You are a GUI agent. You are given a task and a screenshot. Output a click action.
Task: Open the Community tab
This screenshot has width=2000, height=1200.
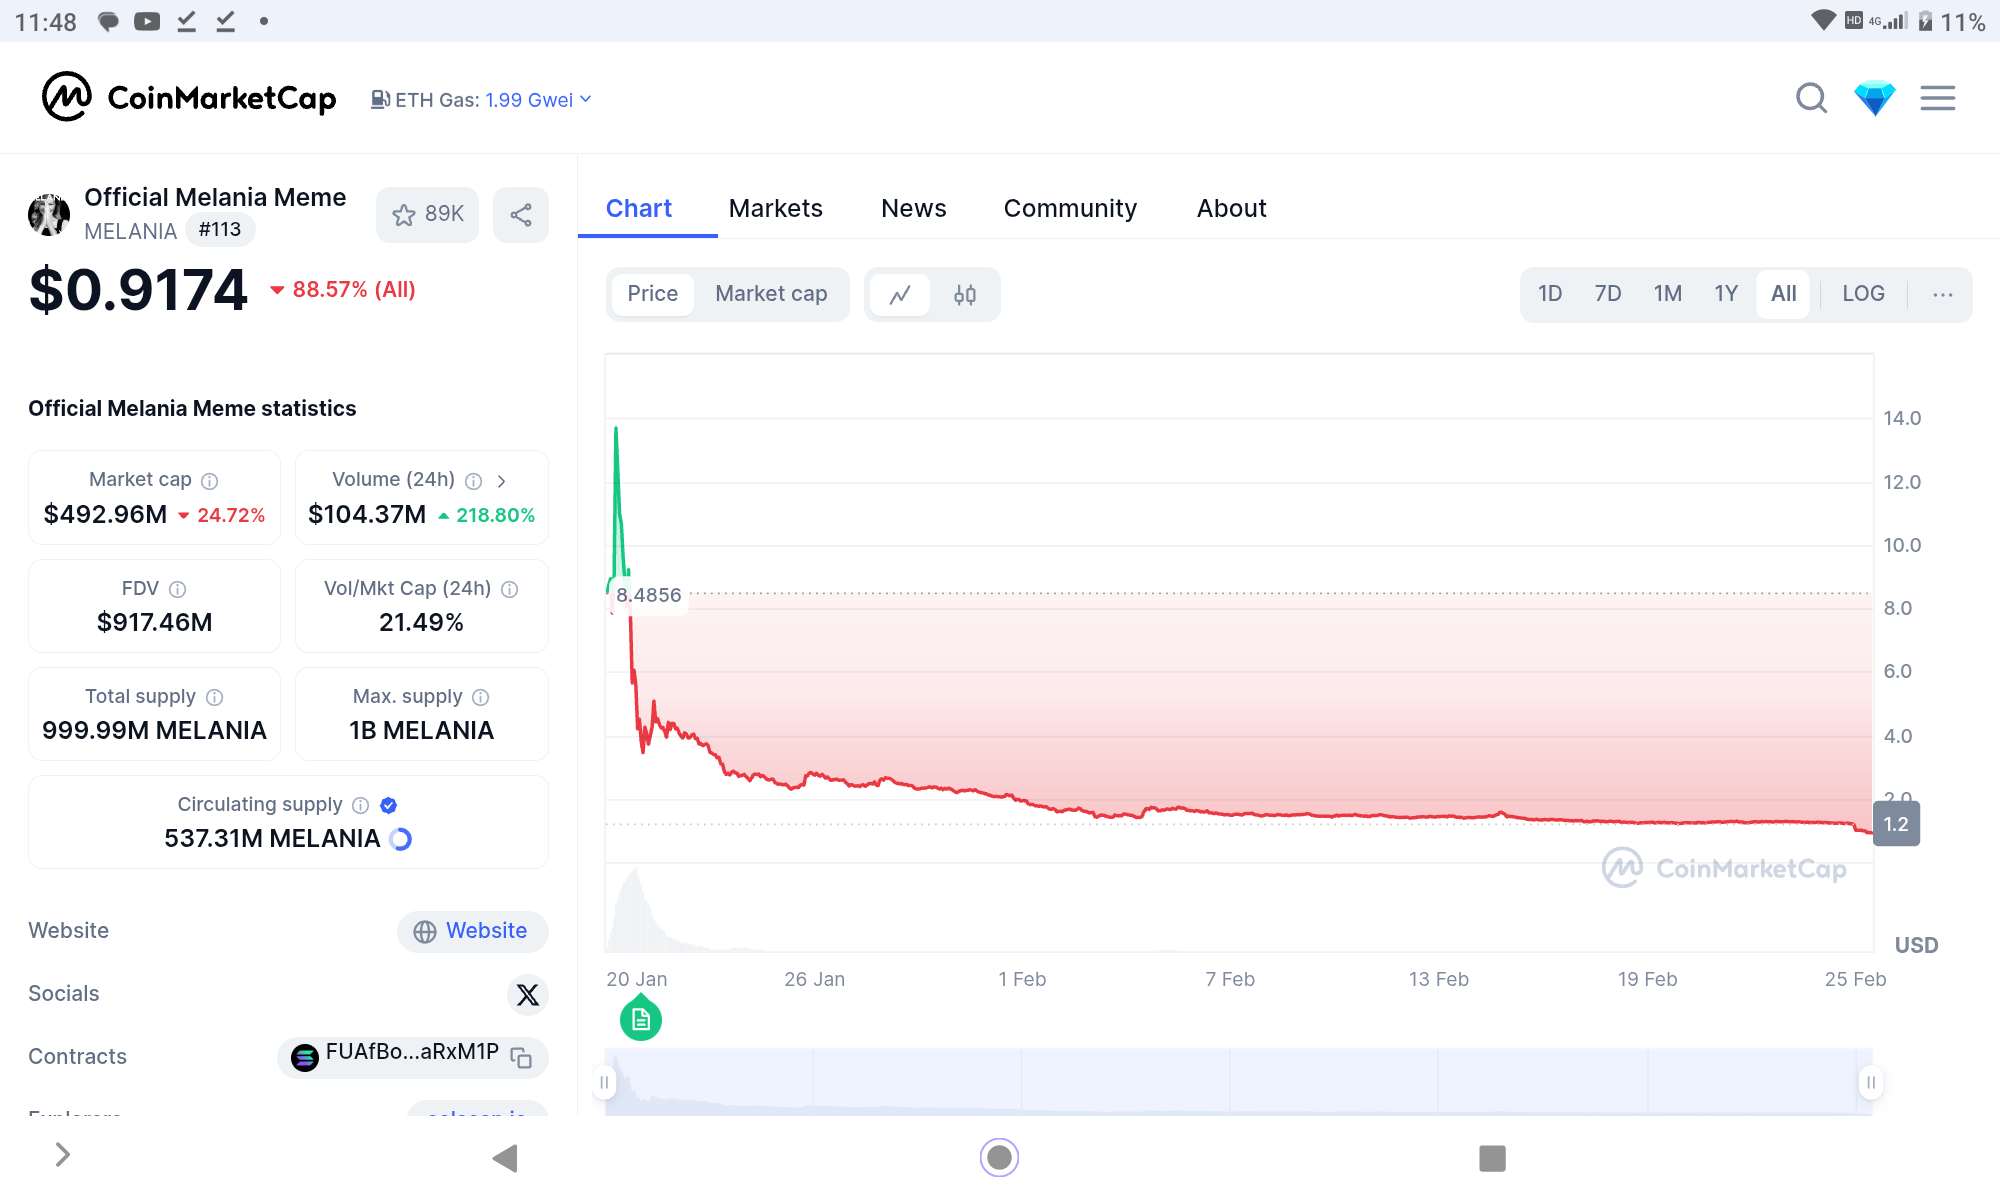tap(1070, 208)
